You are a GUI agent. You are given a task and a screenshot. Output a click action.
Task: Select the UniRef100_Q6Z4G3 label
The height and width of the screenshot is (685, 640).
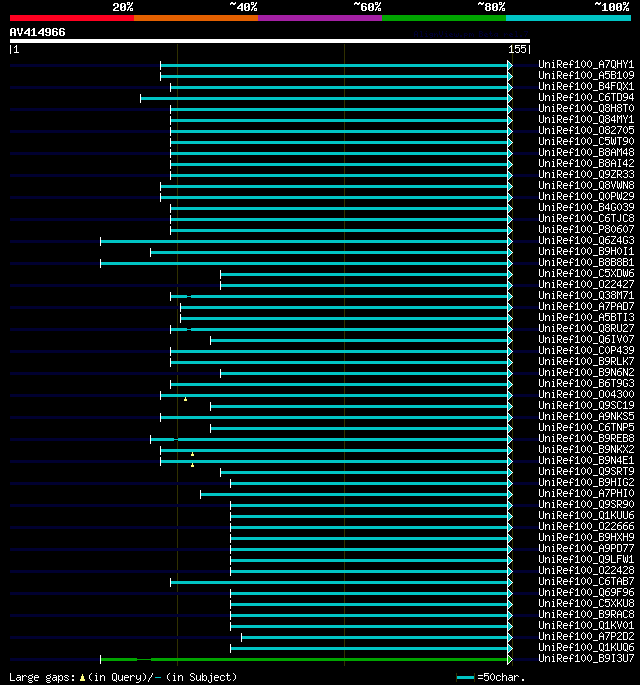(x=586, y=240)
